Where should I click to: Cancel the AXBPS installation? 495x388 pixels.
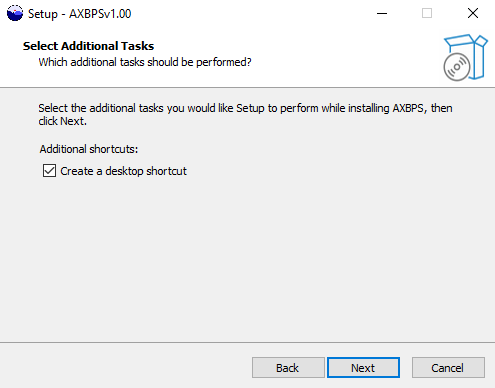tap(448, 368)
